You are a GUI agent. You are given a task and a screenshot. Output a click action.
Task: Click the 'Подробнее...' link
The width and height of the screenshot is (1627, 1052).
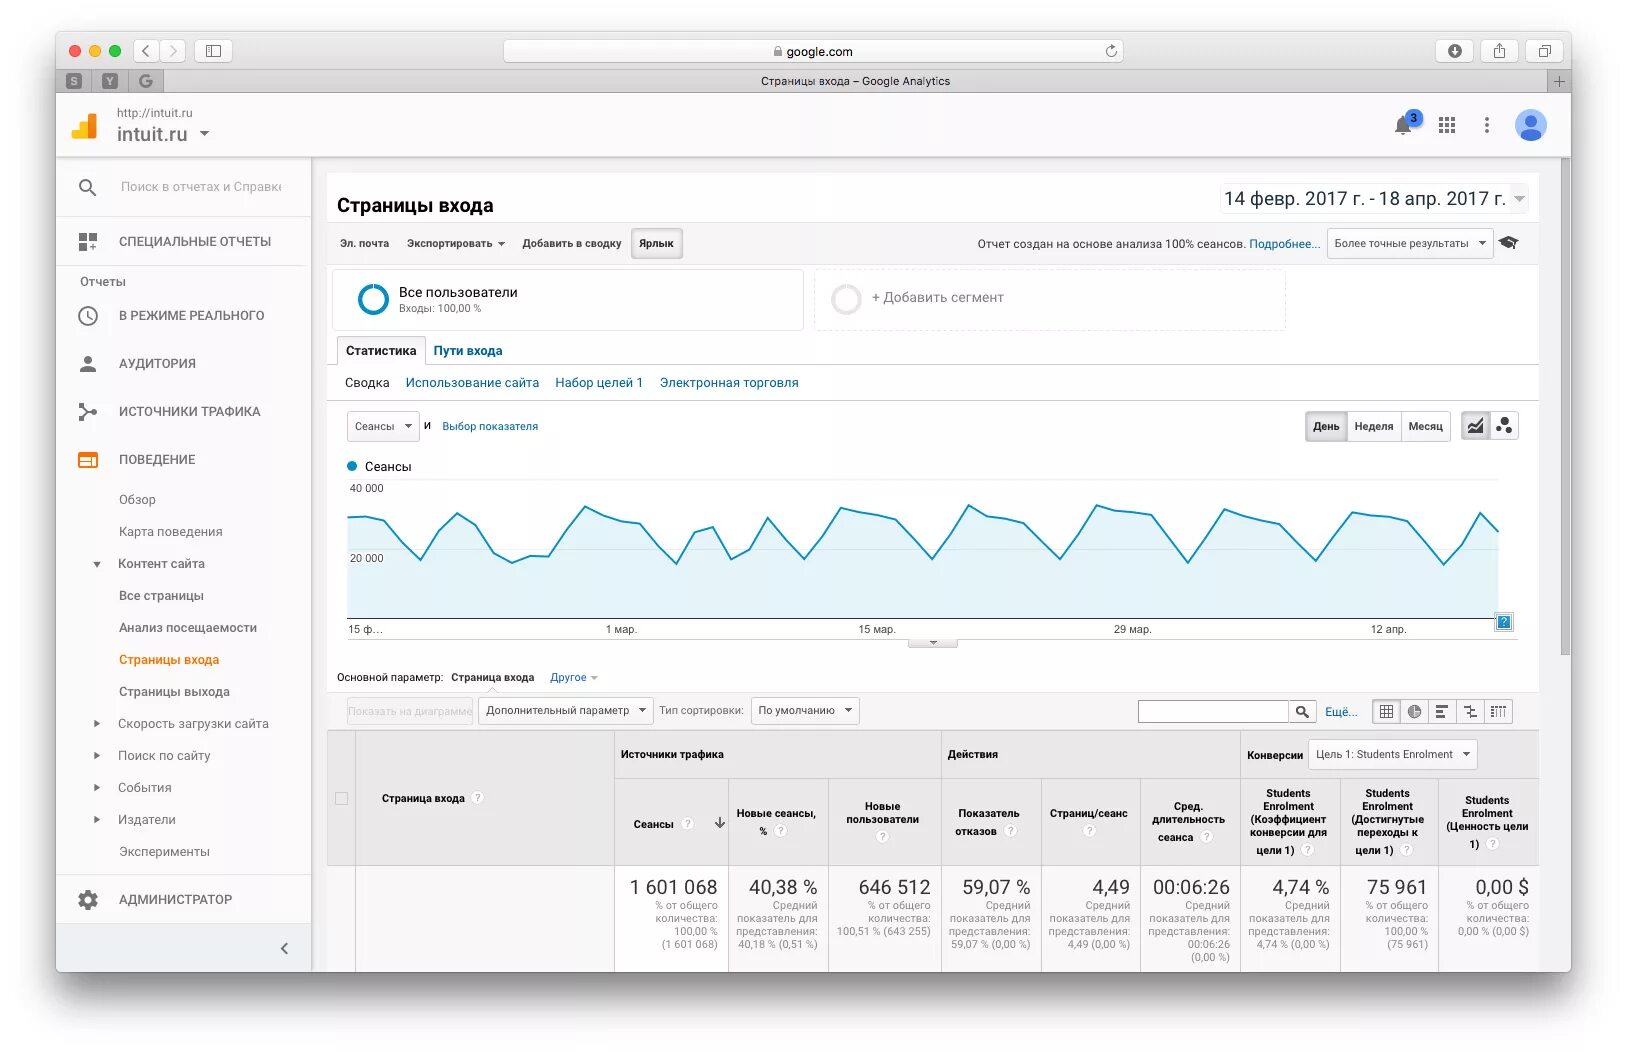tap(1285, 244)
